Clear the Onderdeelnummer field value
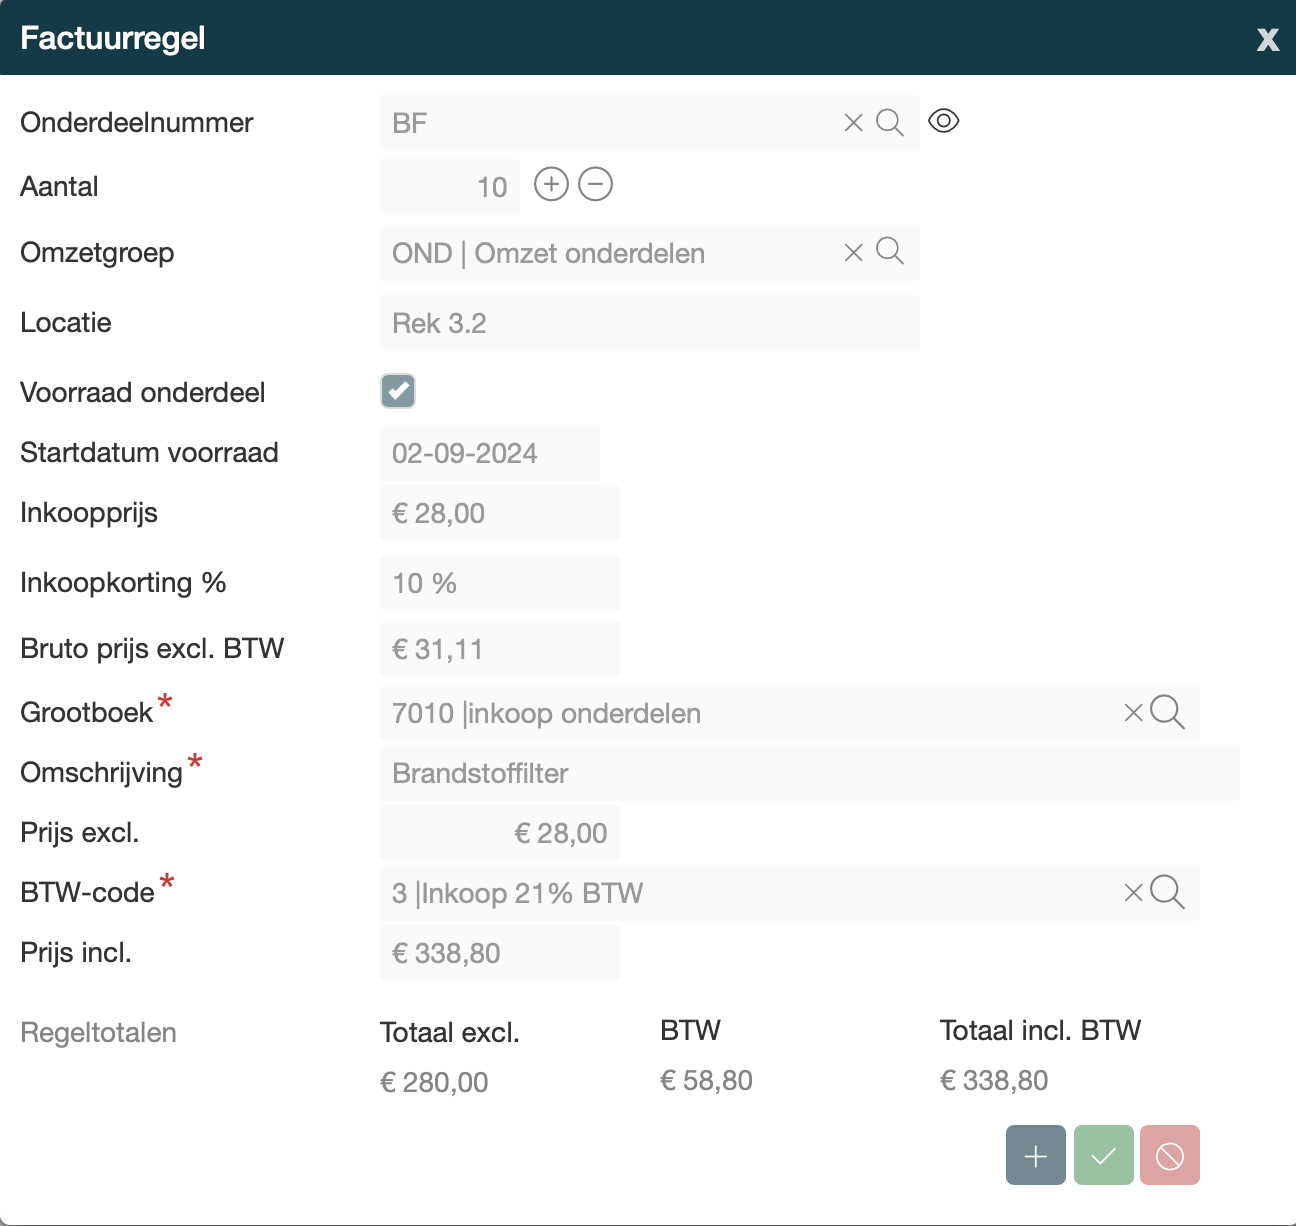The width and height of the screenshot is (1296, 1226). point(853,123)
